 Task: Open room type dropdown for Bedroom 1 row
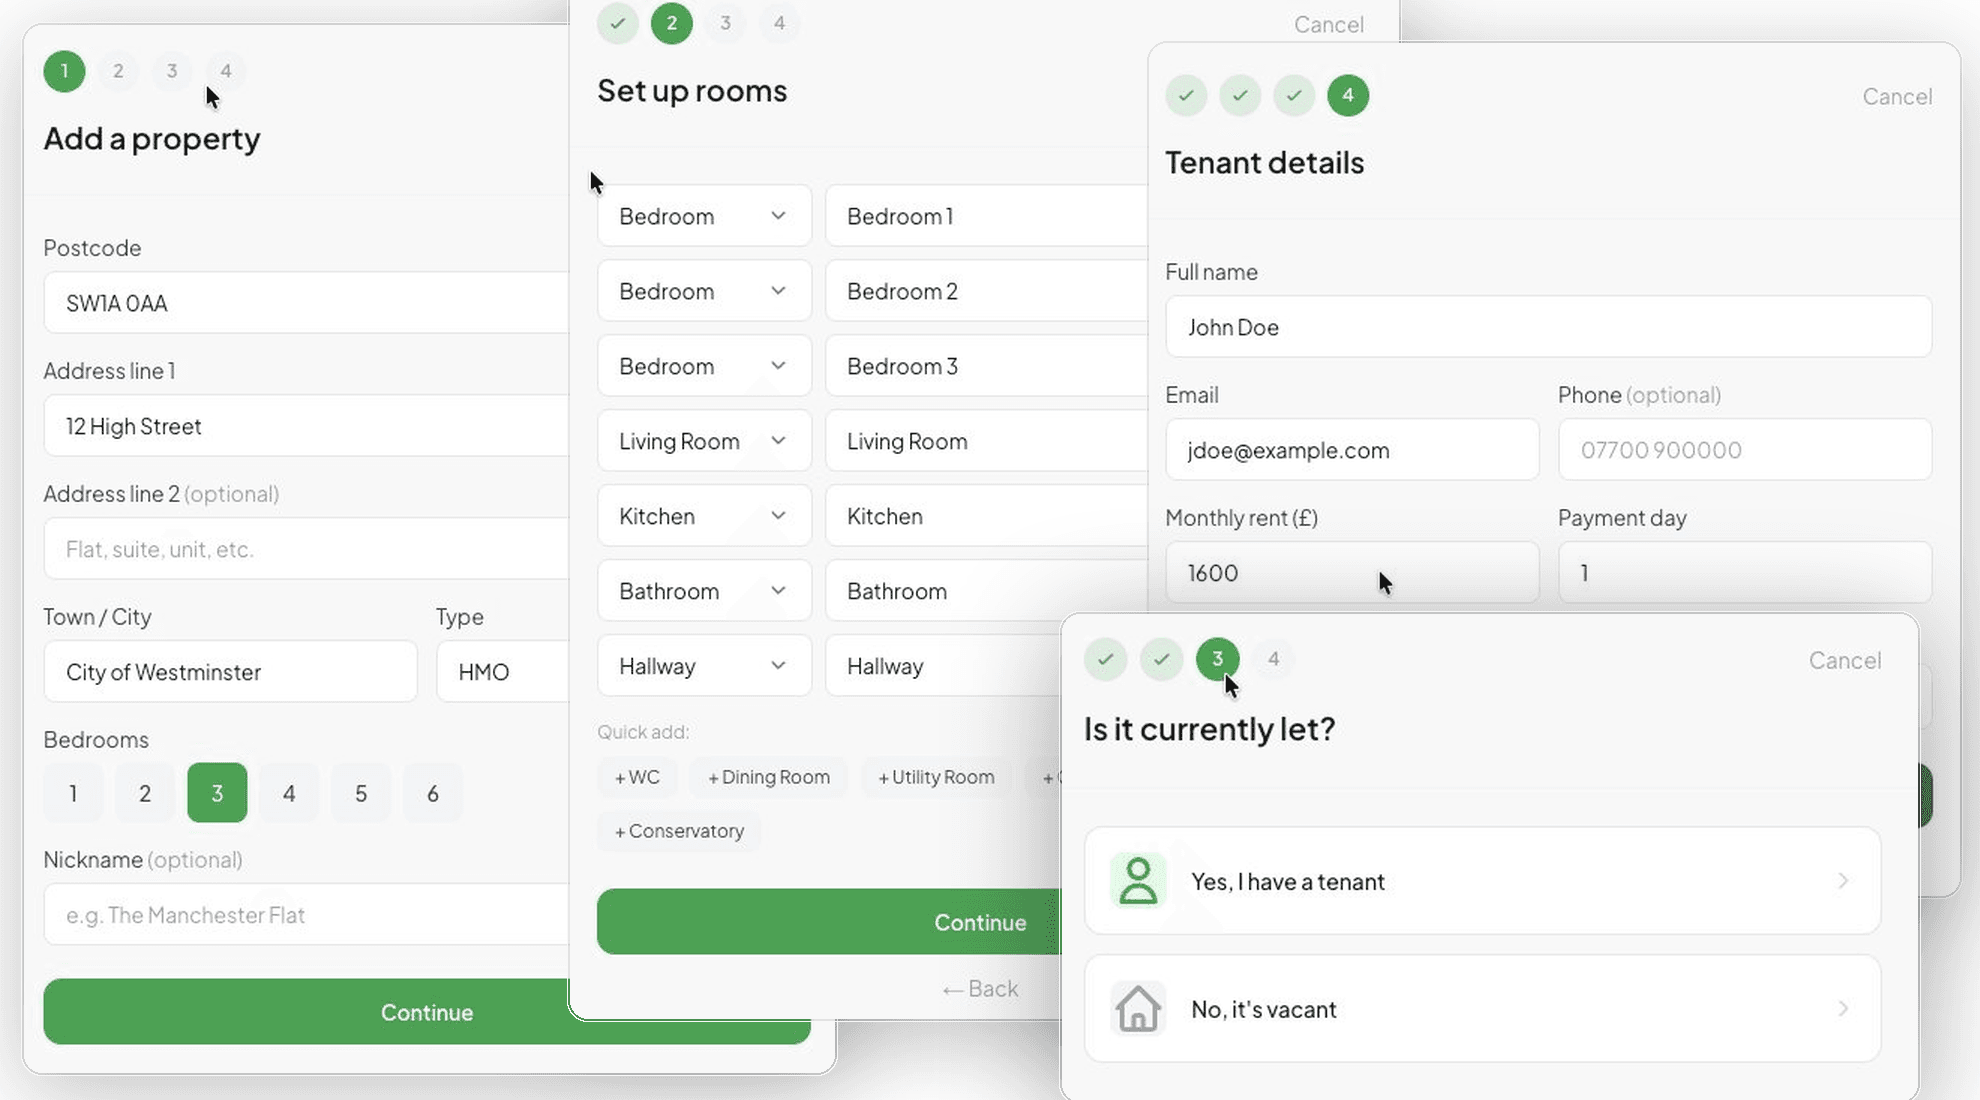click(704, 216)
